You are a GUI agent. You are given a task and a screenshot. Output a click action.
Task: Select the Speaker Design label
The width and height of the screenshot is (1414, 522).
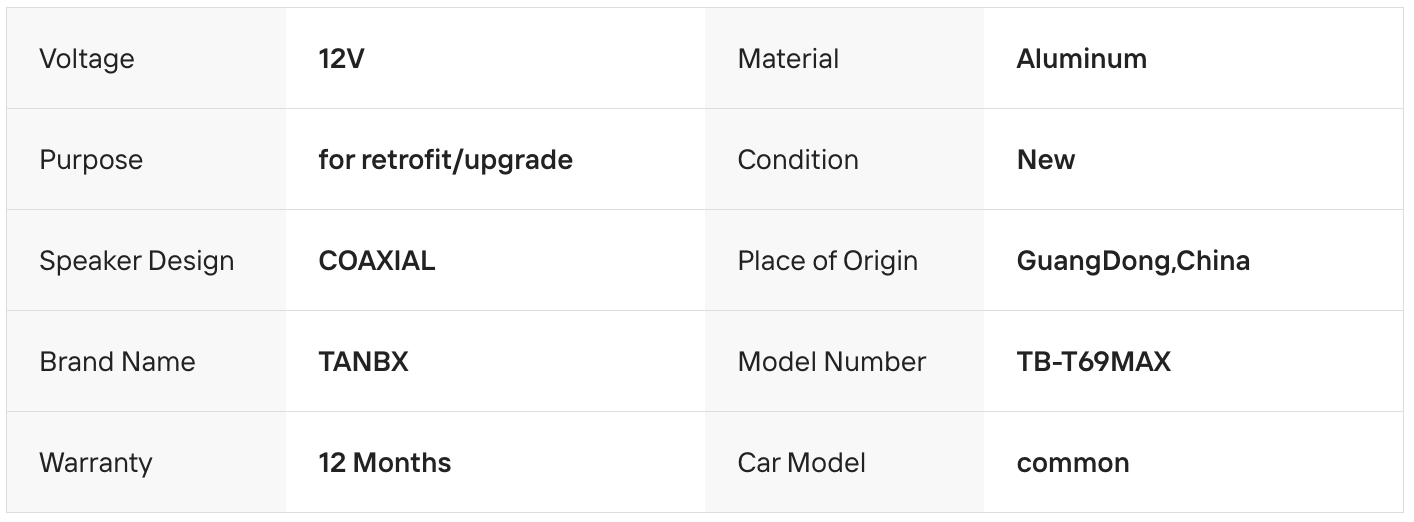click(x=136, y=261)
